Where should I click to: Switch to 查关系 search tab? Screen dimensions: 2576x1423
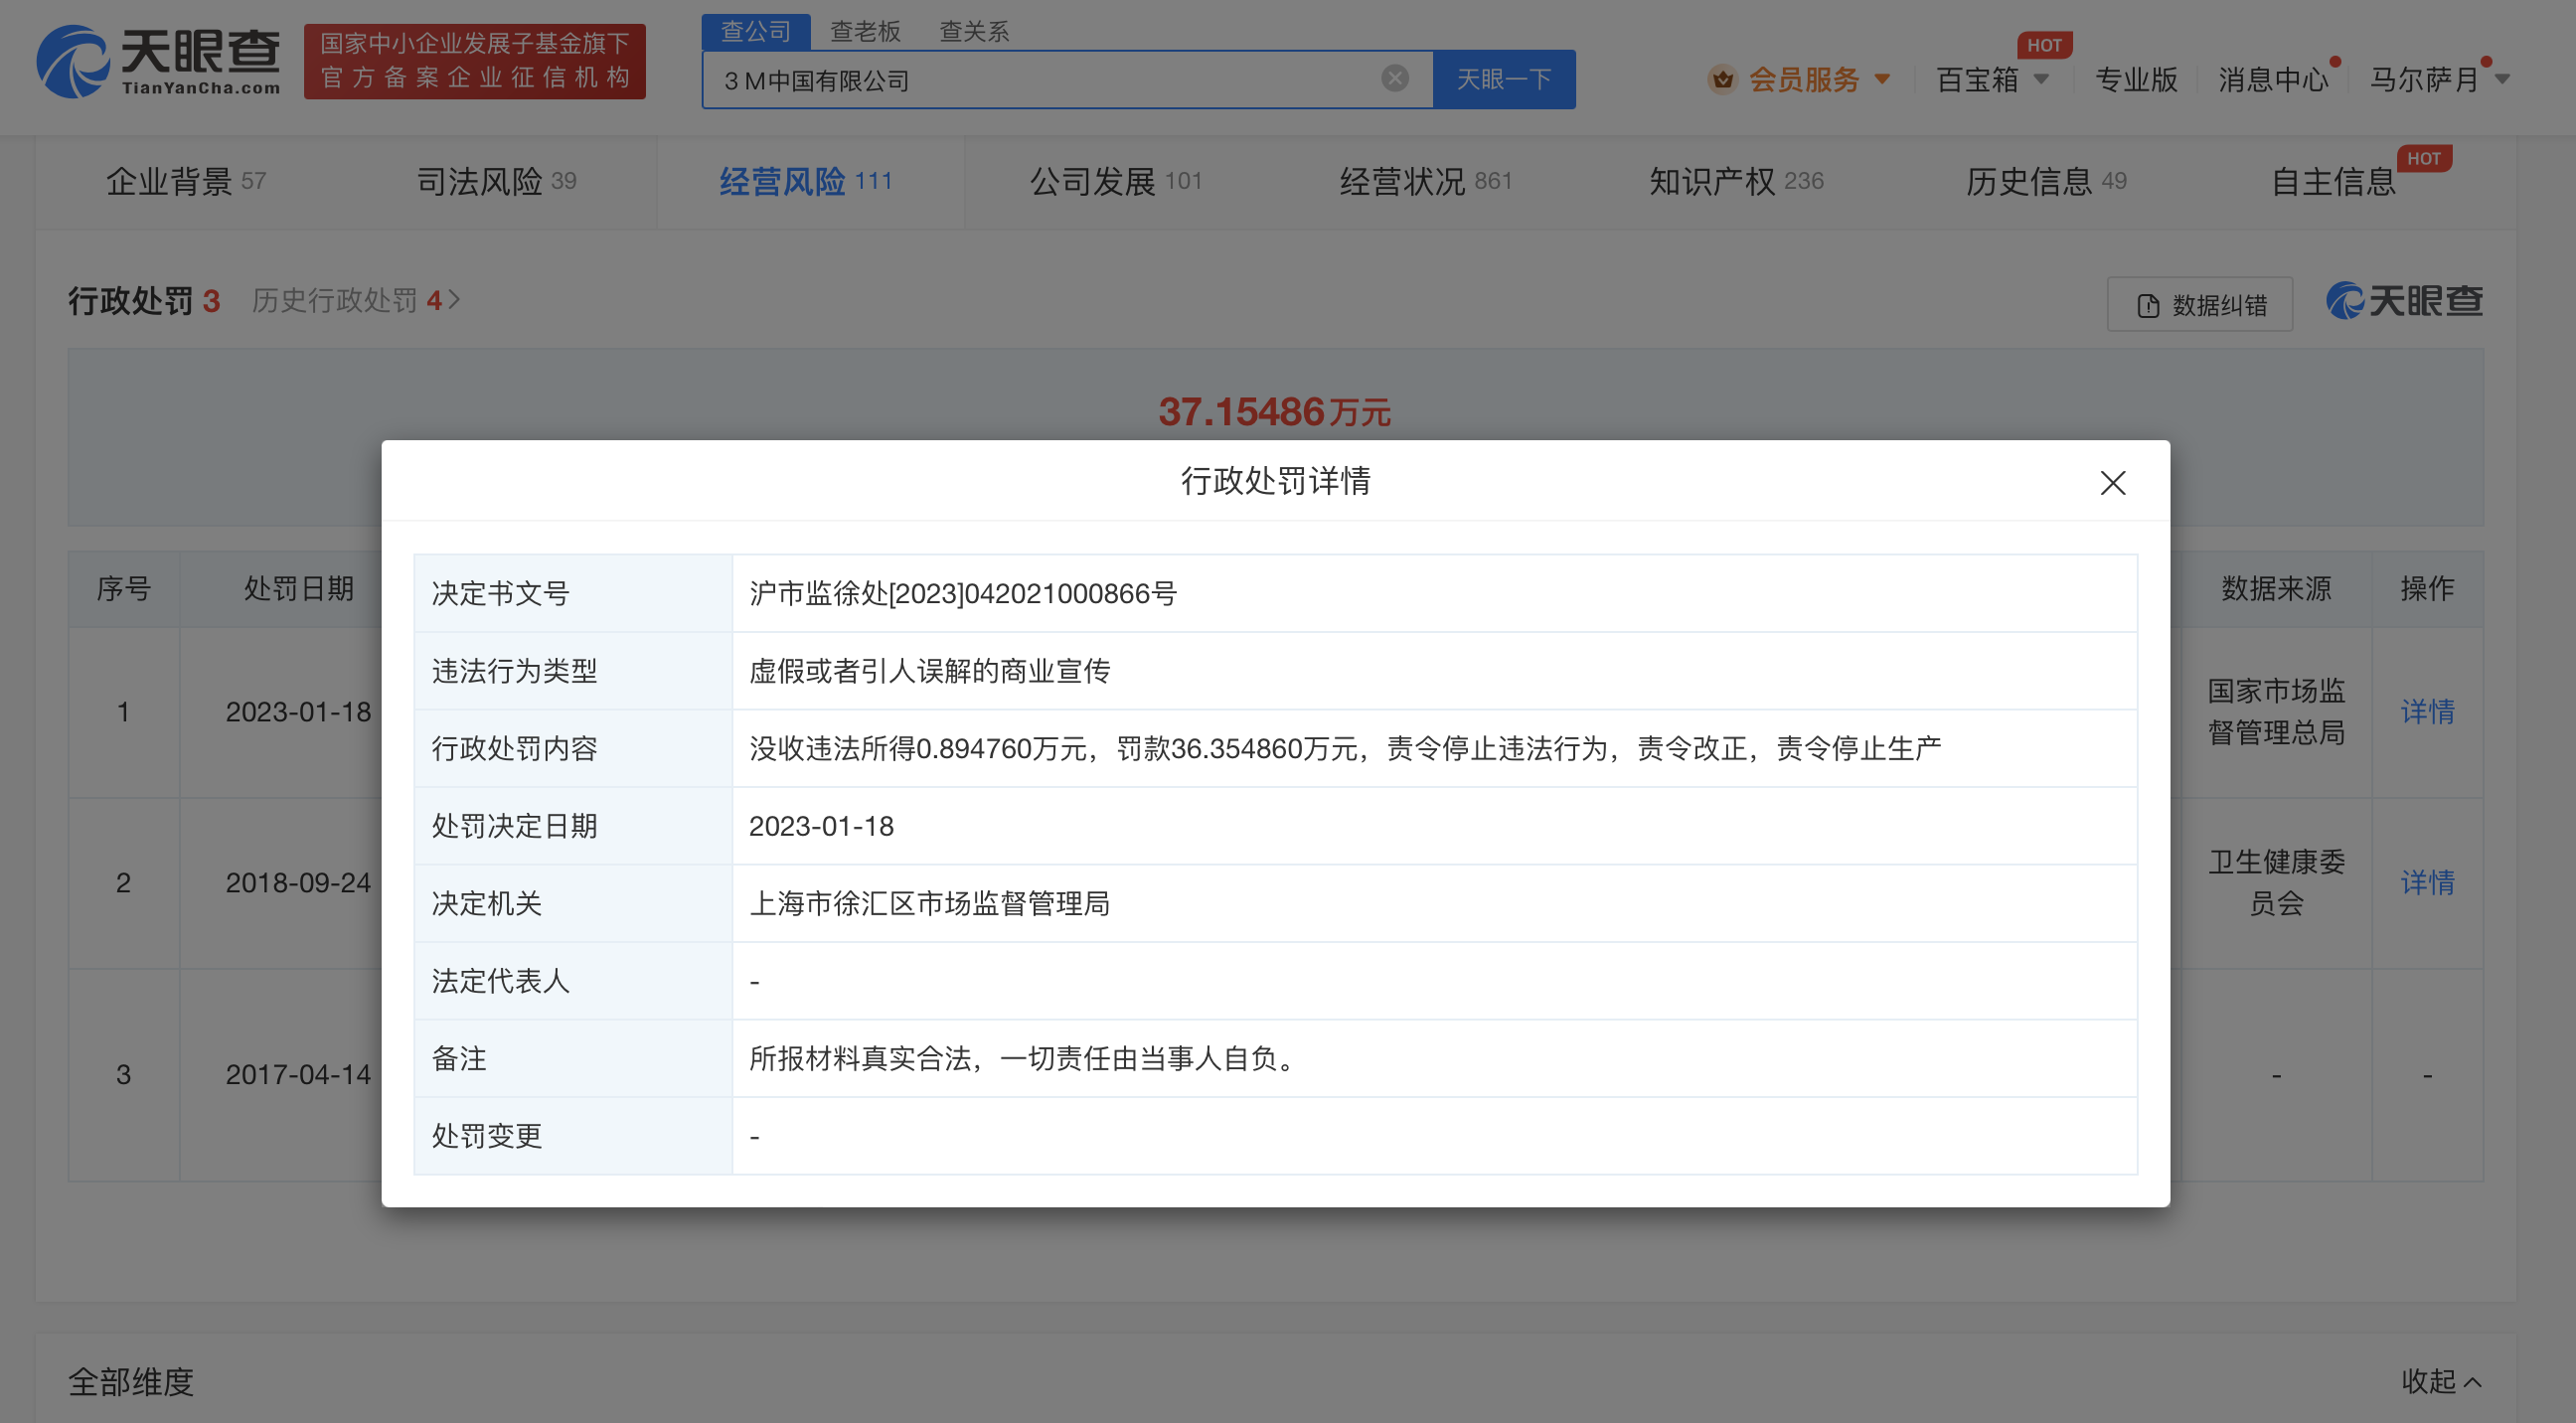974,31
